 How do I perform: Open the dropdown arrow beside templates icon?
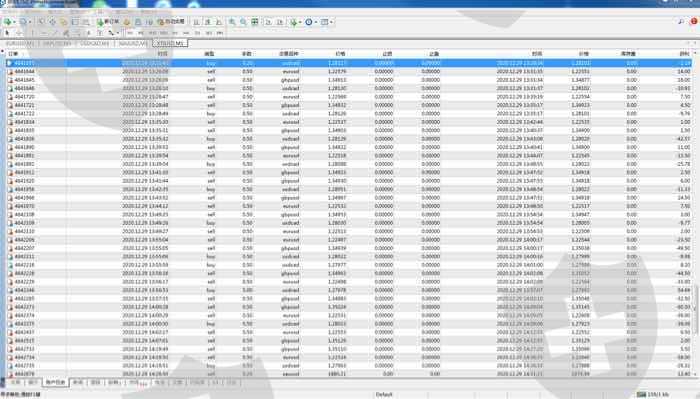332,22
